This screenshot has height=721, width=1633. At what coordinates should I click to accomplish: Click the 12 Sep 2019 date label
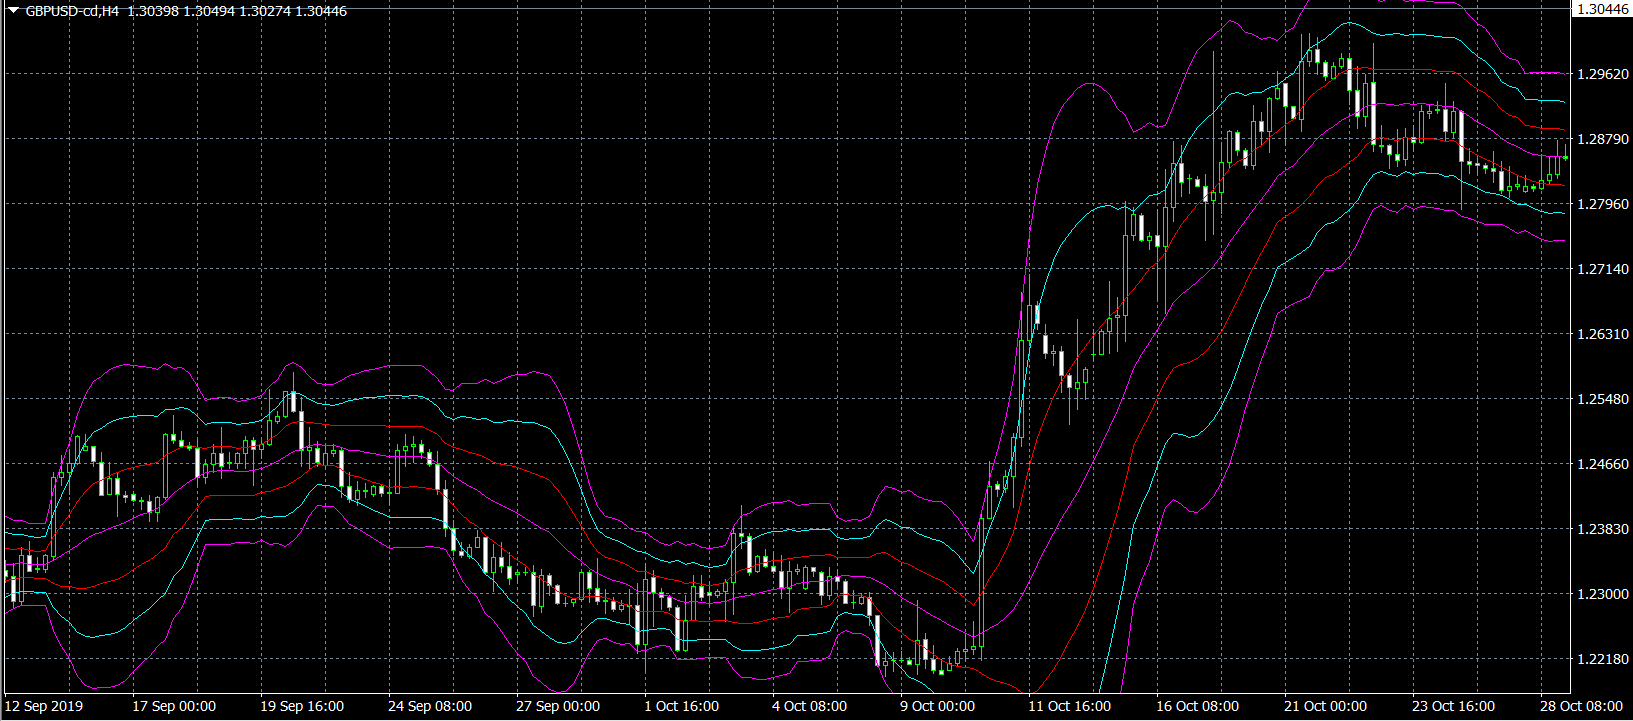click(45, 706)
